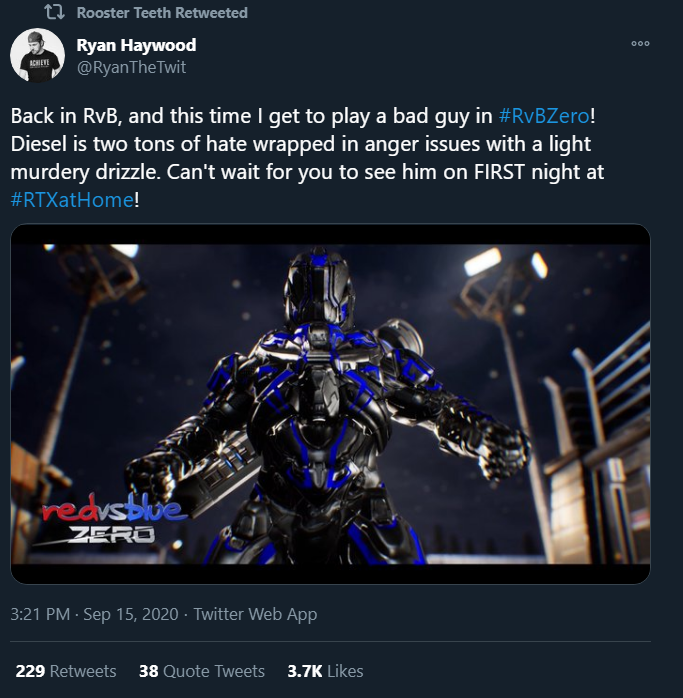This screenshot has height=698, width=683.
Task: Click the ACHIEVE shirt in profile photo
Action: (38, 68)
